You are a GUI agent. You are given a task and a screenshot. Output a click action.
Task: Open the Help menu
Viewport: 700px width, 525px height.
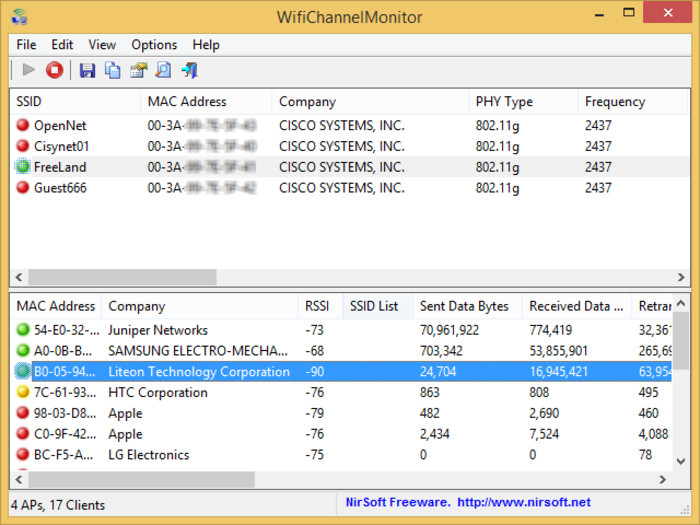coord(206,45)
